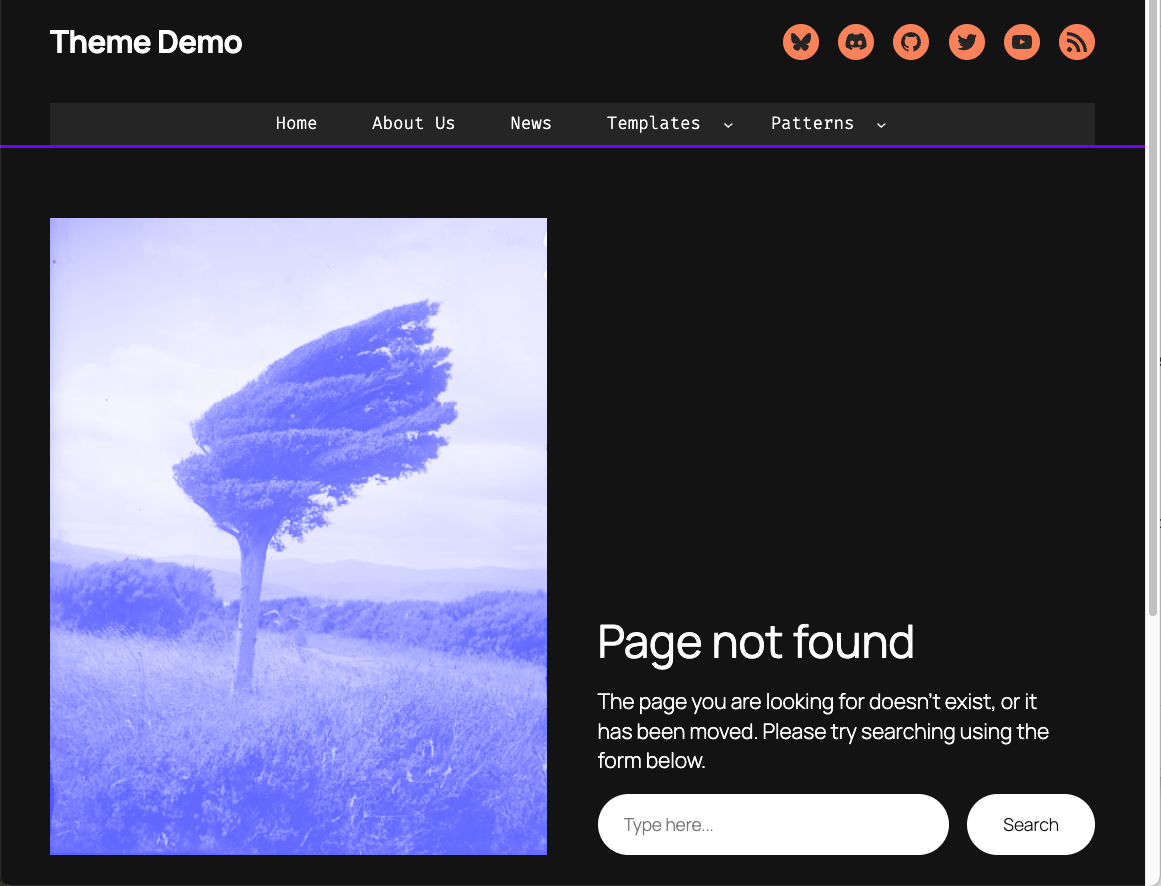Screen dimensions: 1161x886
Task: Select the News navigation item
Action: coord(531,123)
